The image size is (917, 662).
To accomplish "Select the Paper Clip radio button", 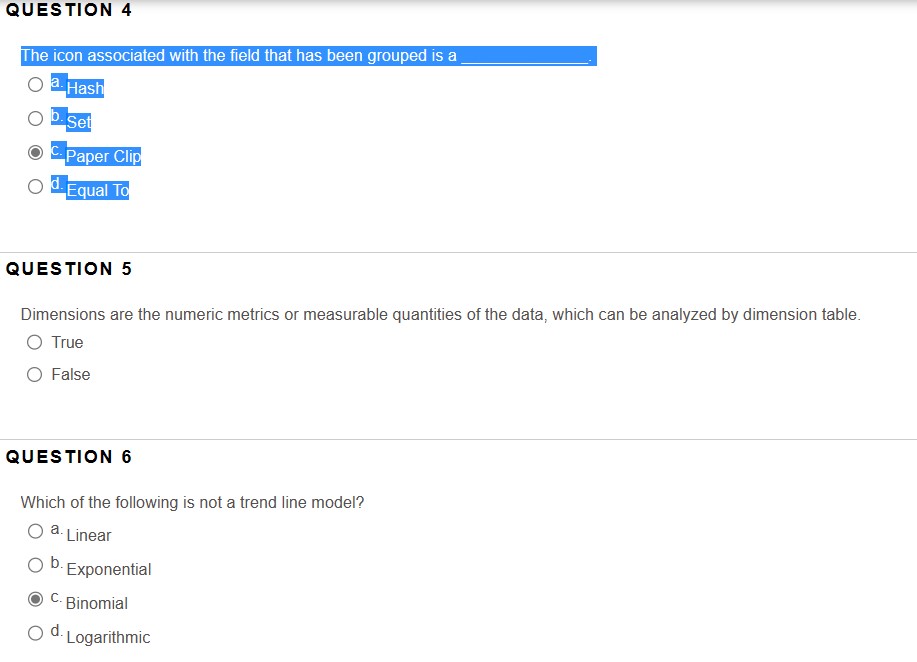I will pyautogui.click(x=35, y=152).
